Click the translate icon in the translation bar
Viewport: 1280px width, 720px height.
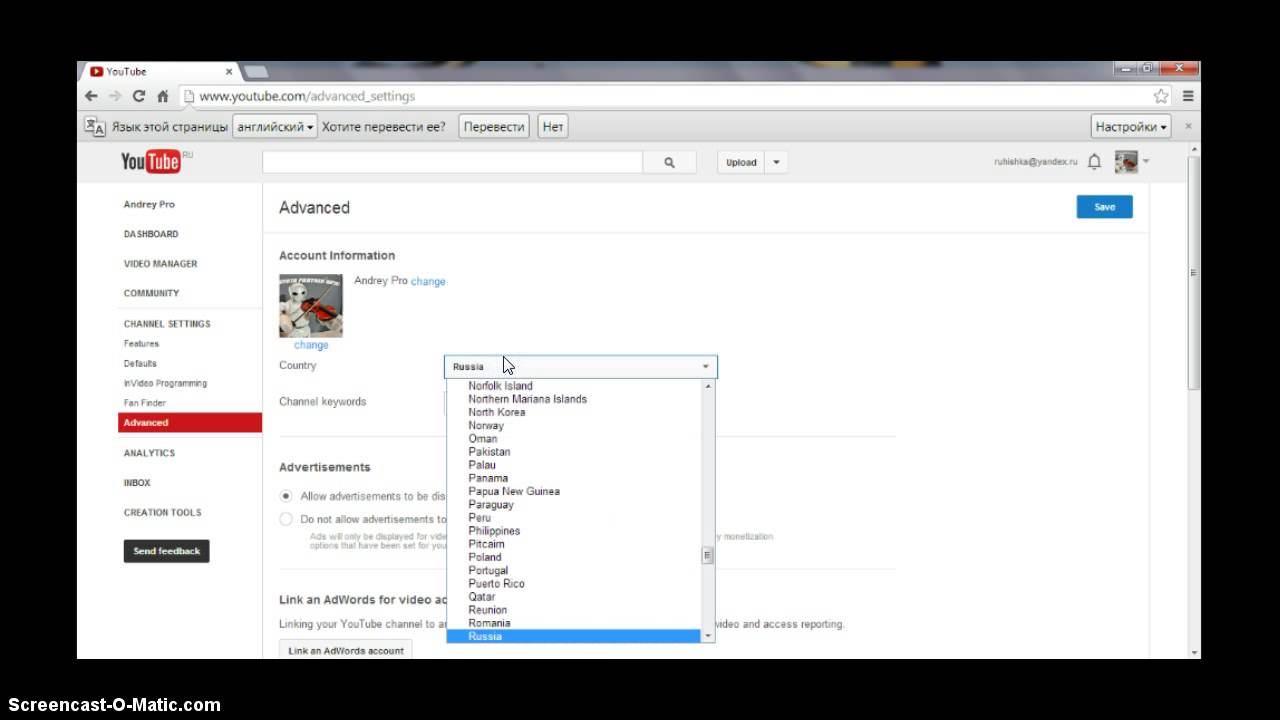pos(95,126)
